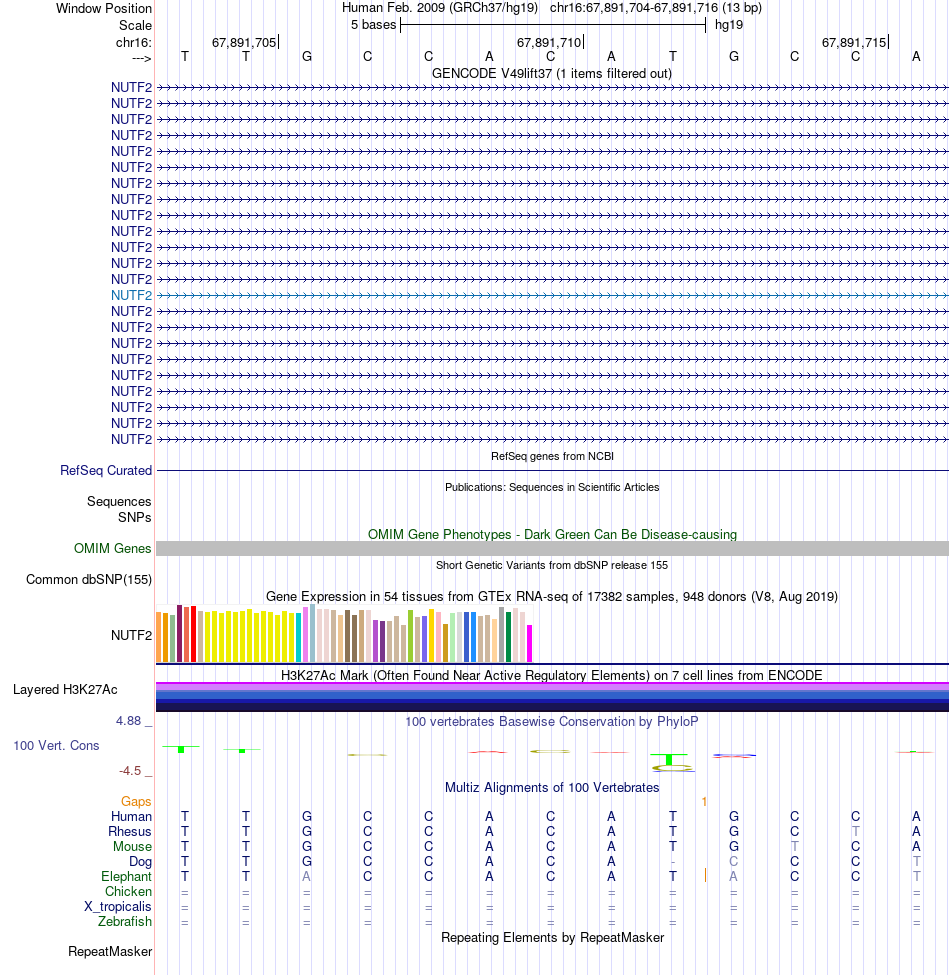This screenshot has width=950, height=975.
Task: Click the Elephant alignment row label
Action: coord(126,876)
